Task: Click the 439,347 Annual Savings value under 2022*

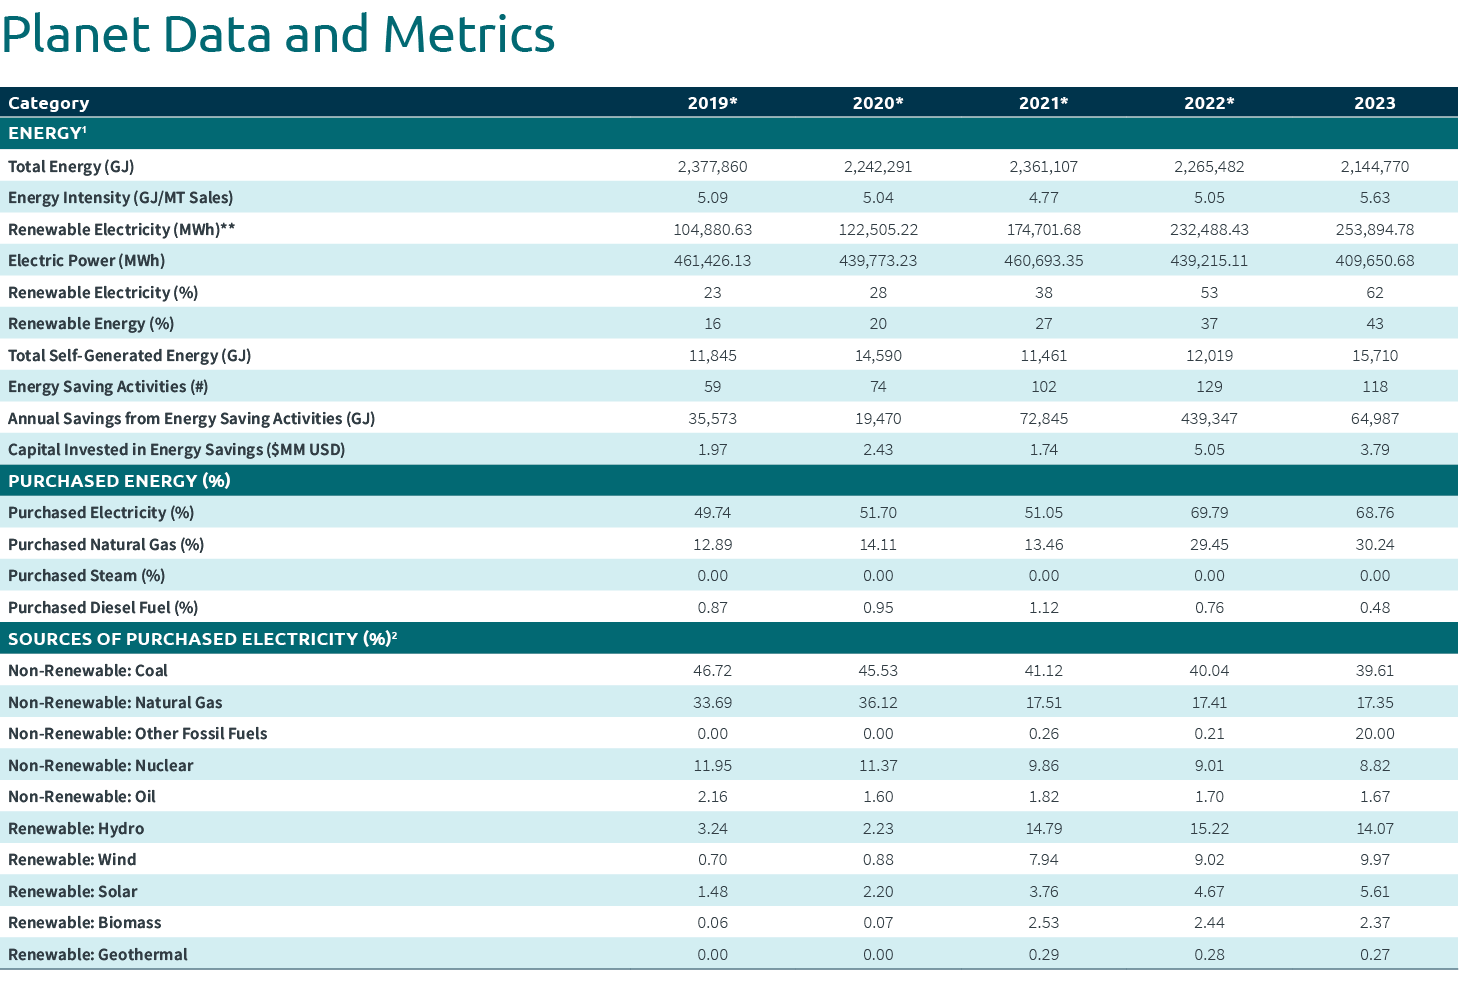Action: pos(1209,418)
